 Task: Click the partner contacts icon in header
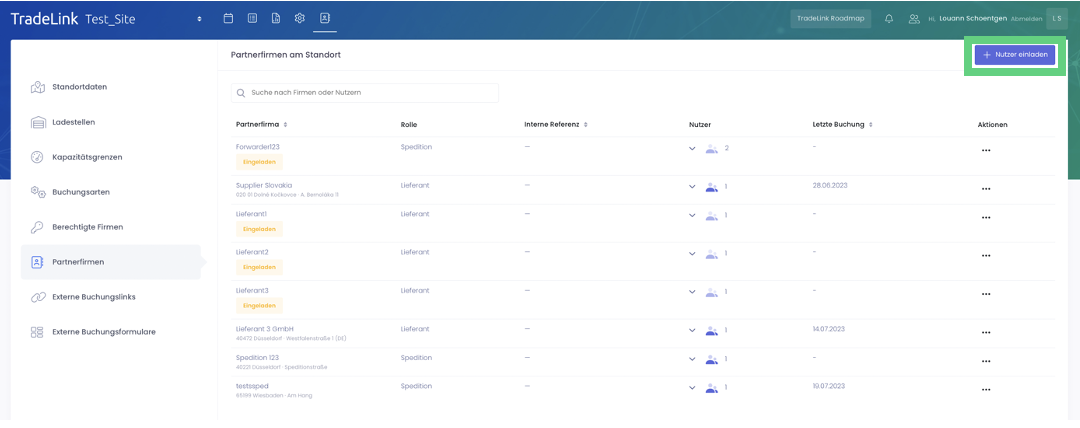pyautogui.click(x=324, y=18)
